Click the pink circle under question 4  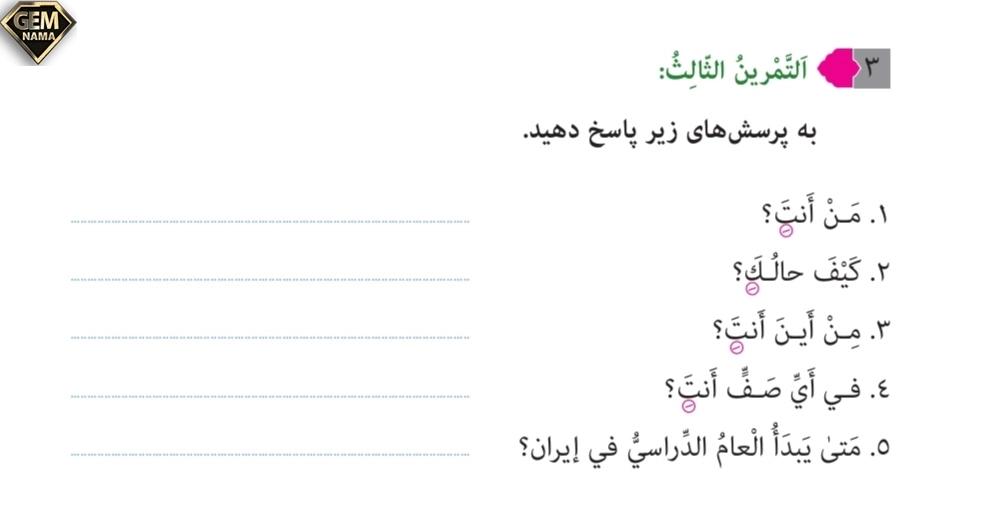[689, 405]
